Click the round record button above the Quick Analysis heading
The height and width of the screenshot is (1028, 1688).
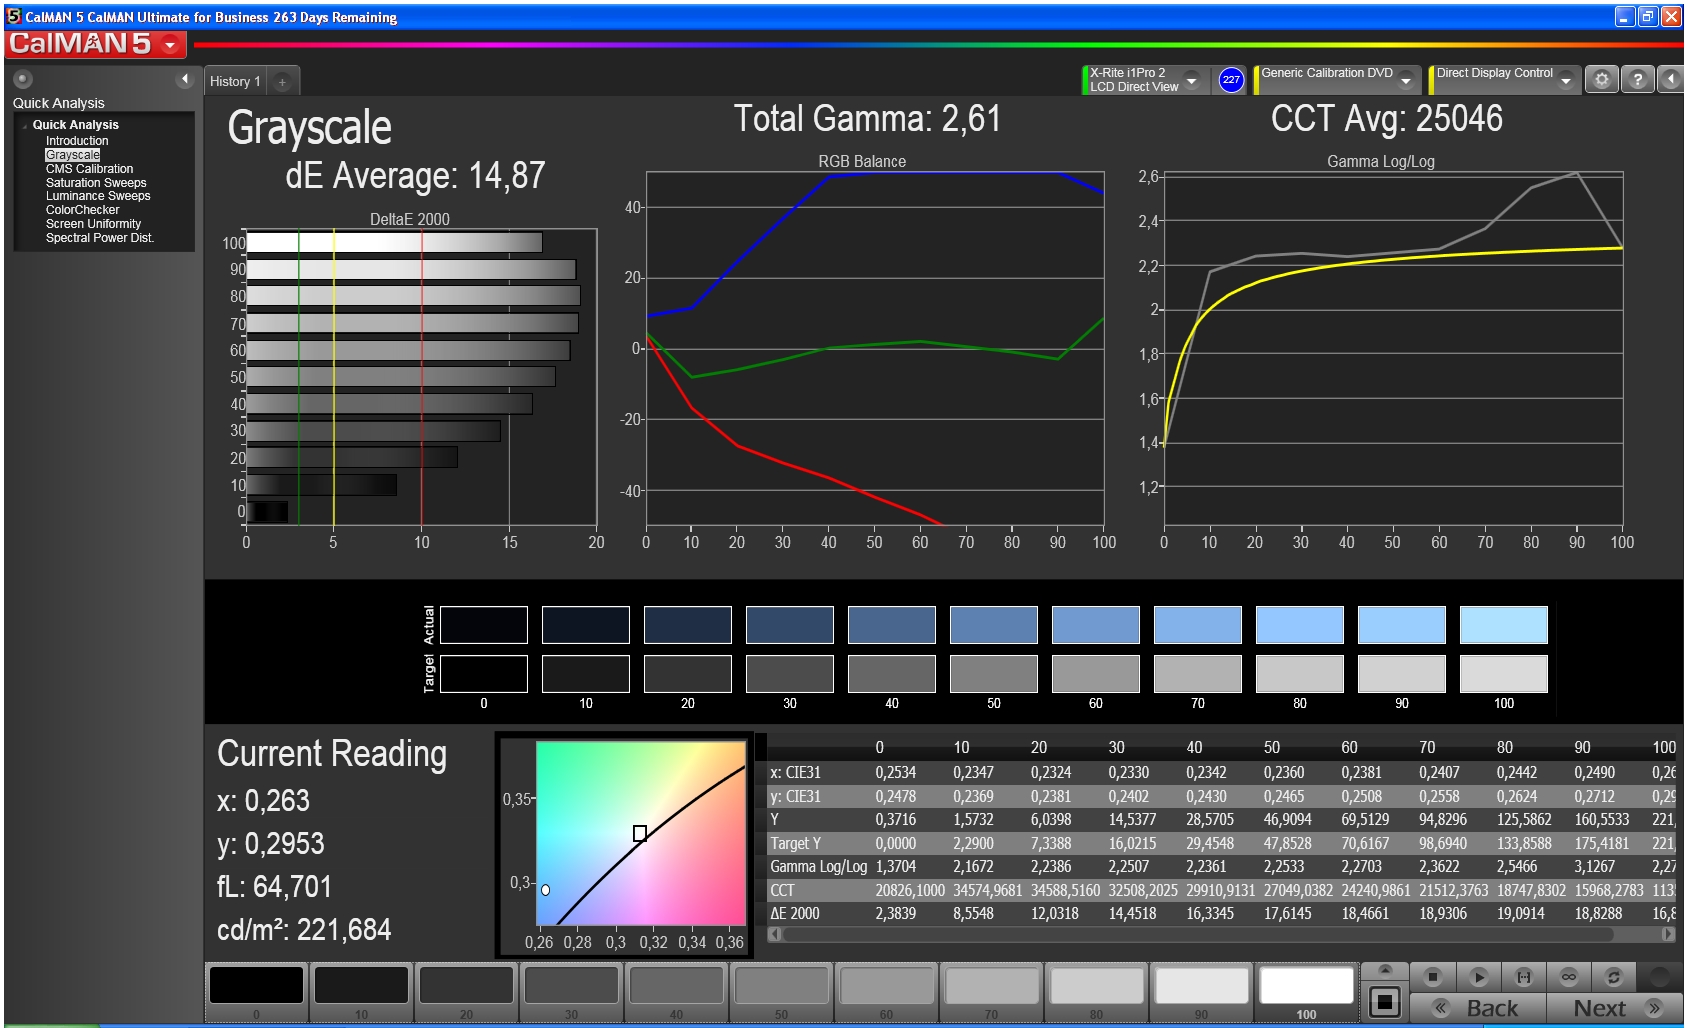tap(23, 79)
